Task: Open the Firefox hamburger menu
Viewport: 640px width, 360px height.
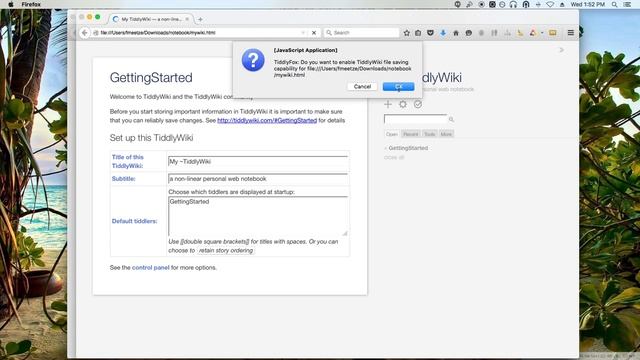Action: click(571, 33)
